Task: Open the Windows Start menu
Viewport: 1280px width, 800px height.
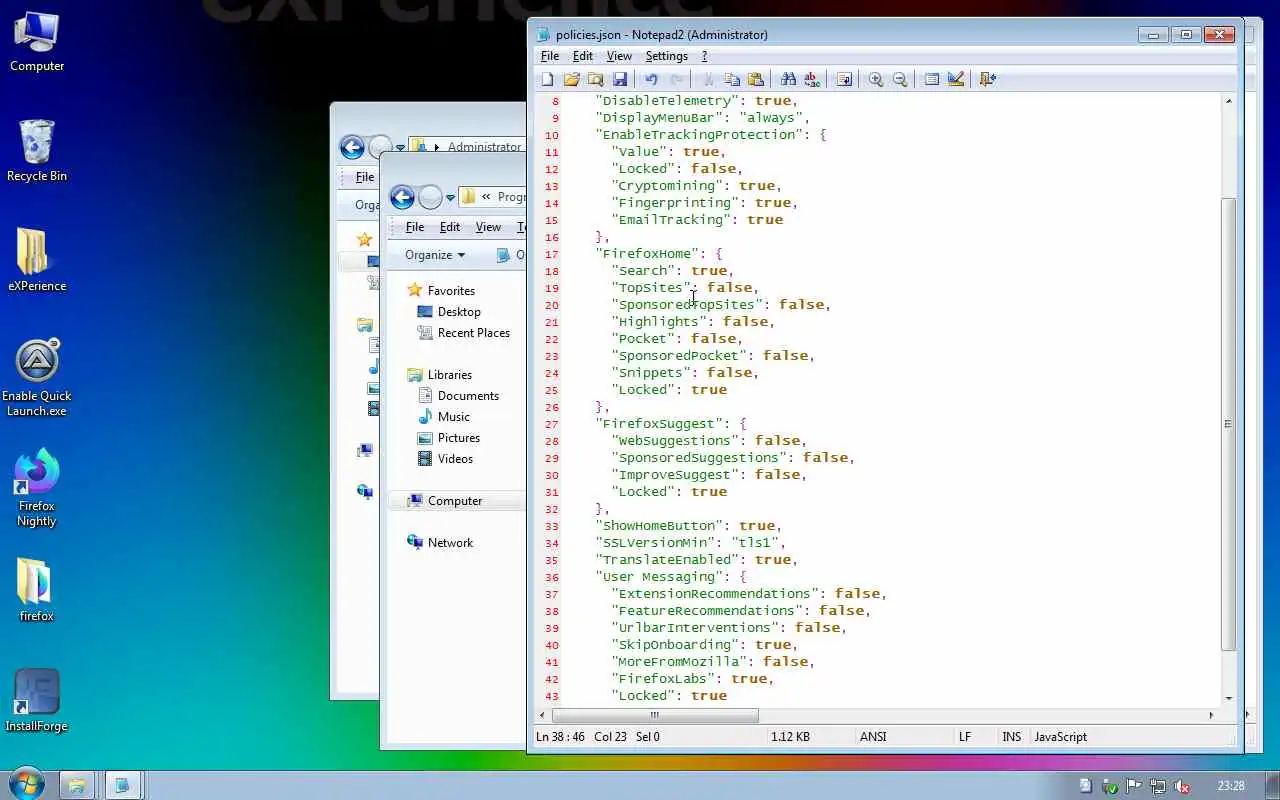Action: click(27, 784)
